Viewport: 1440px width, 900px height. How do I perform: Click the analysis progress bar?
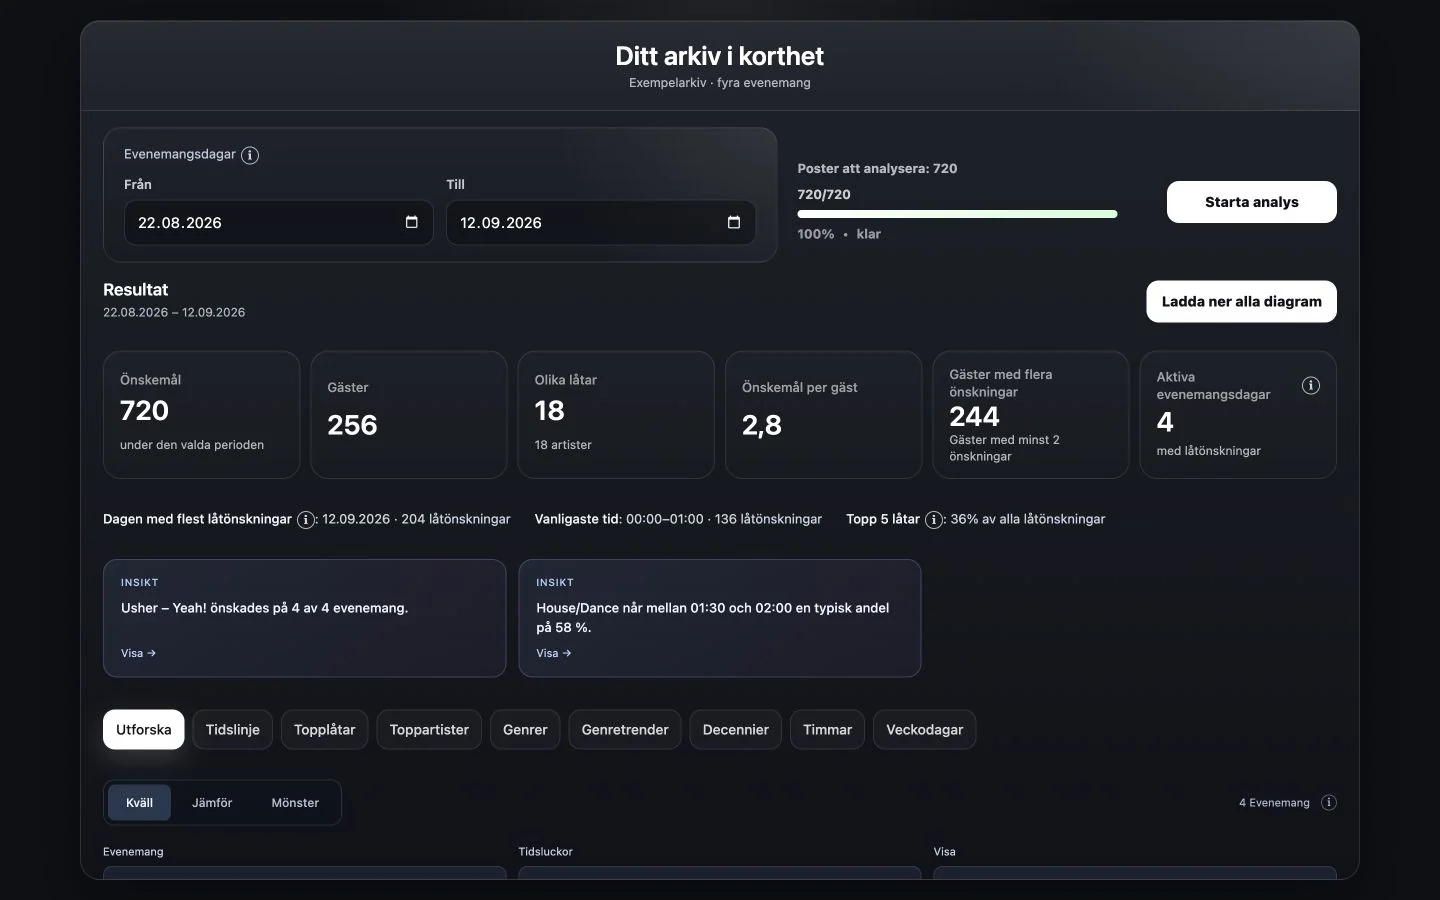(x=957, y=214)
